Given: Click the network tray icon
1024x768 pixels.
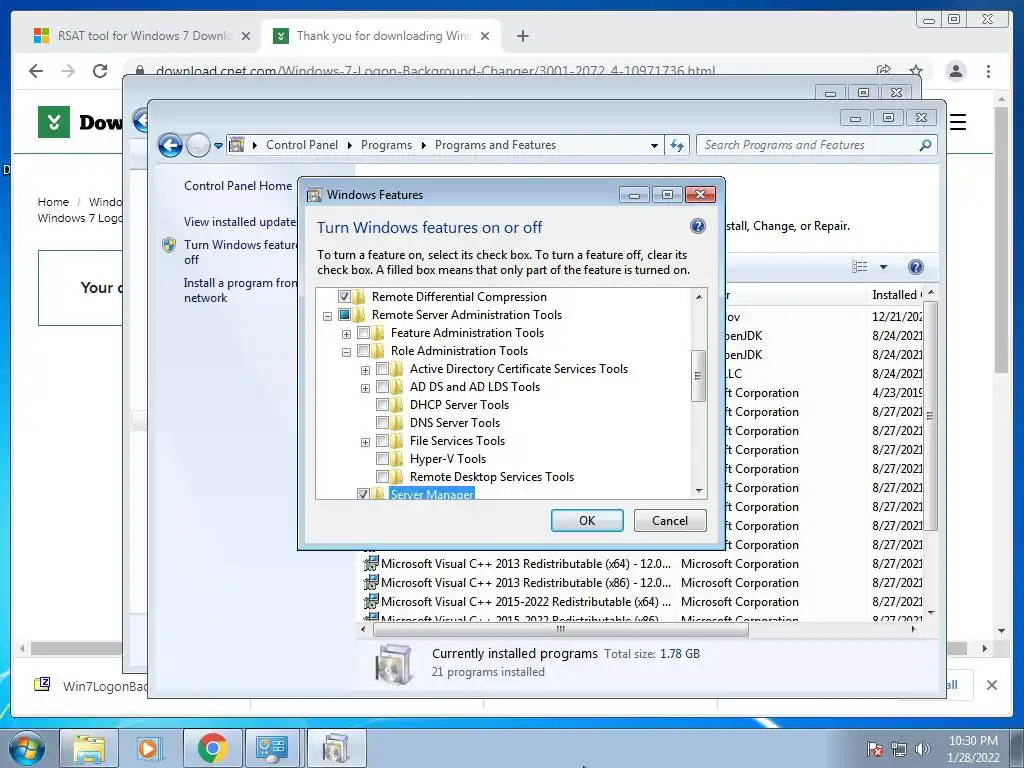Looking at the screenshot, I should [899, 749].
